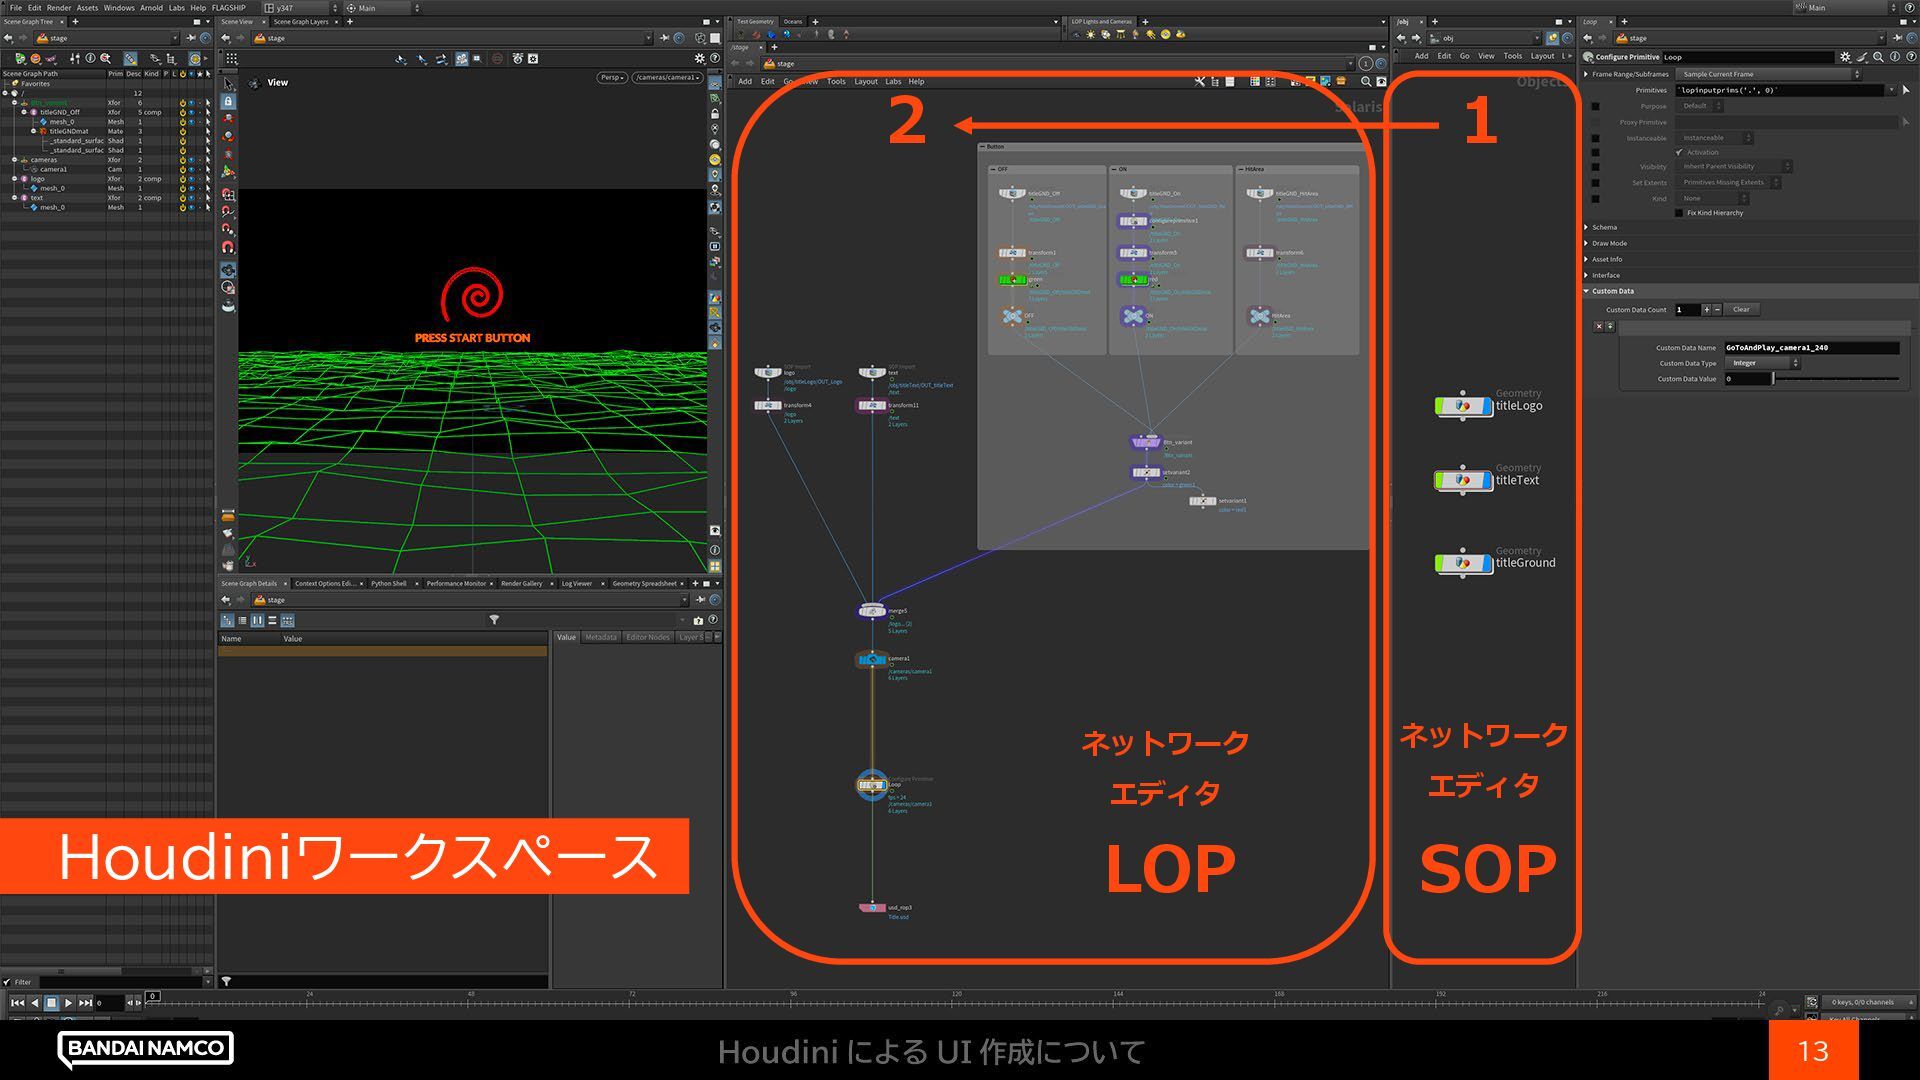The image size is (1920, 1080).
Task: Click the Scene Graph Details filter funnel icon
Action: pos(494,620)
